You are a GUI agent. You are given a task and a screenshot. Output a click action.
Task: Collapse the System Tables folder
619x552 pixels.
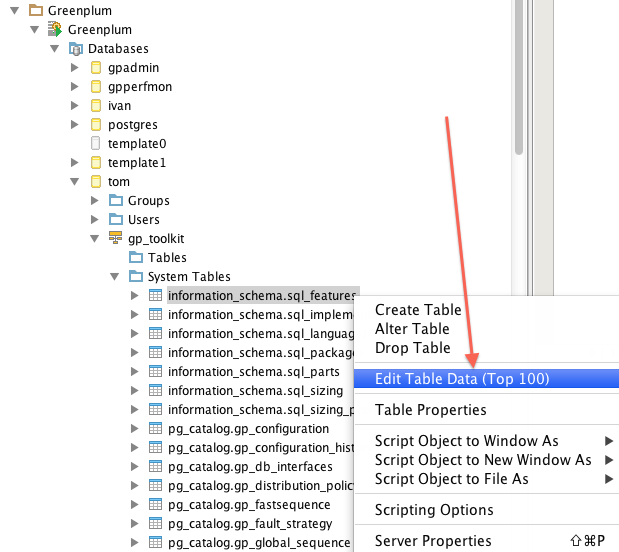click(114, 277)
